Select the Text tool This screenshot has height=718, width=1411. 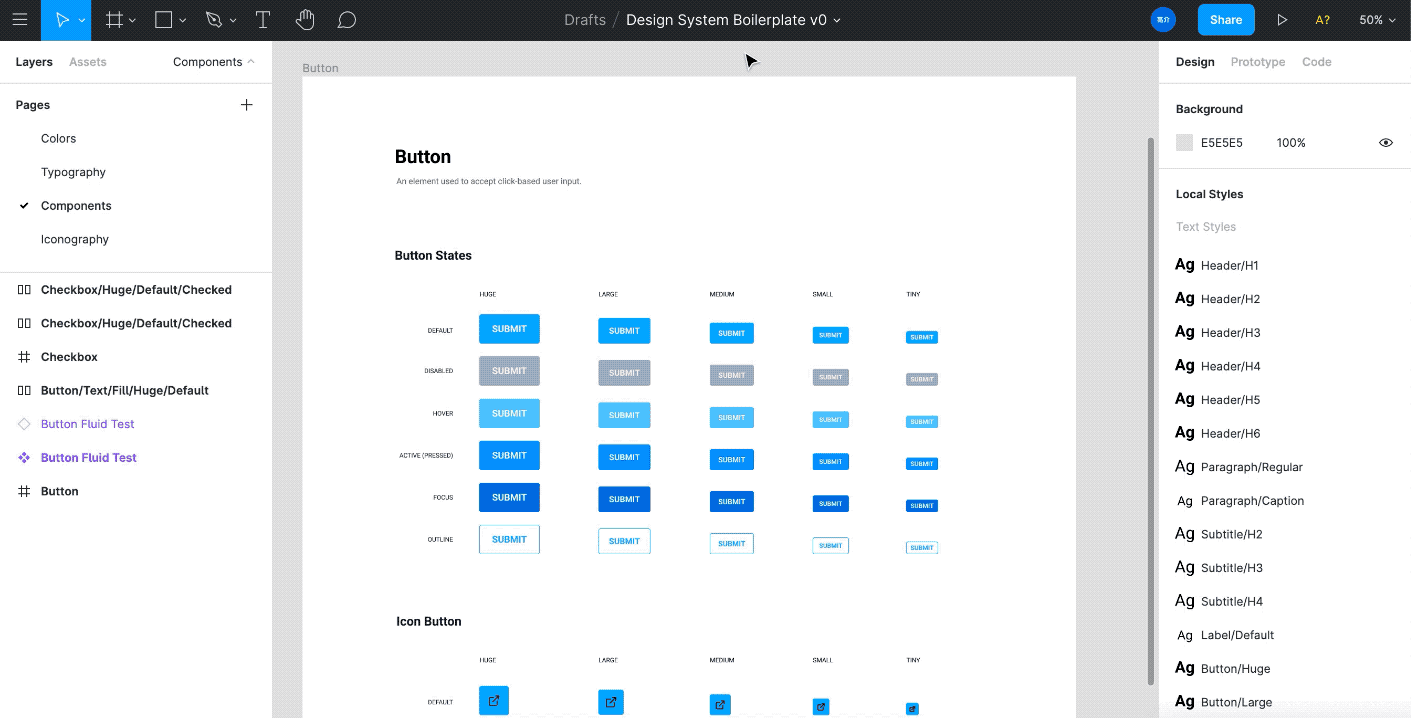click(x=262, y=19)
